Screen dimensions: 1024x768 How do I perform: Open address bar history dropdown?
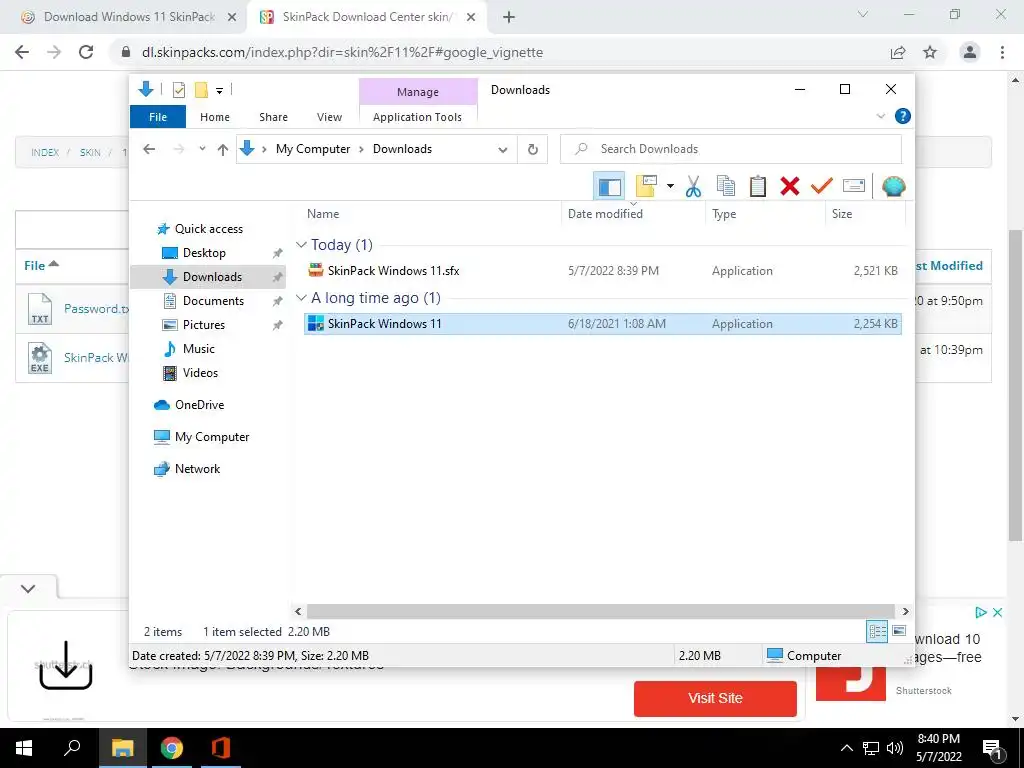point(502,150)
